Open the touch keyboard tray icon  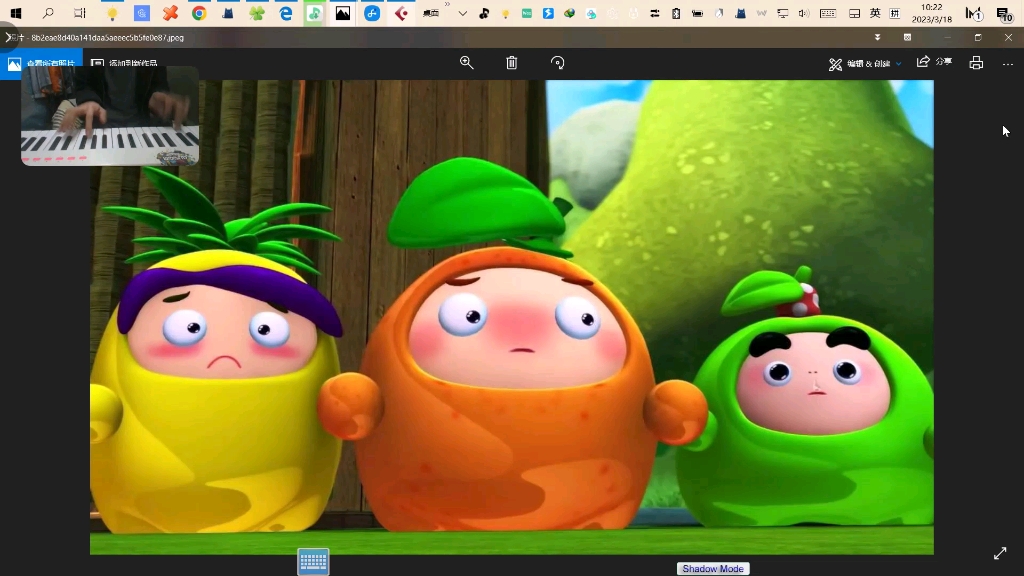pos(827,13)
